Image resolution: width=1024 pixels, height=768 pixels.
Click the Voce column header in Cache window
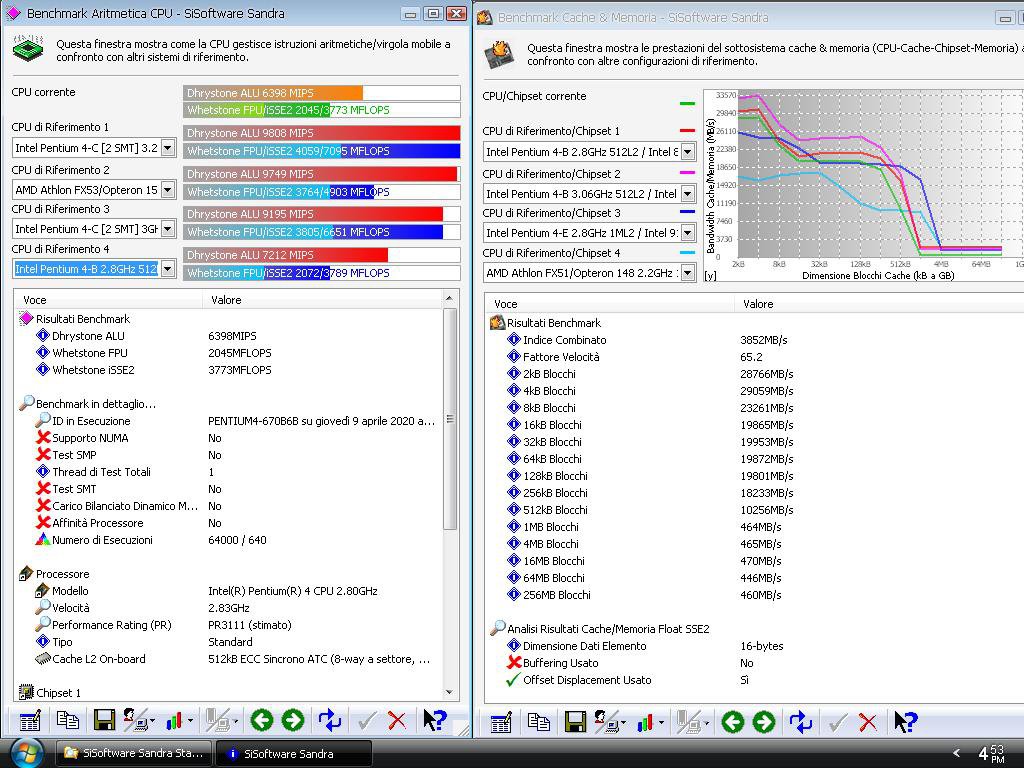click(506, 304)
